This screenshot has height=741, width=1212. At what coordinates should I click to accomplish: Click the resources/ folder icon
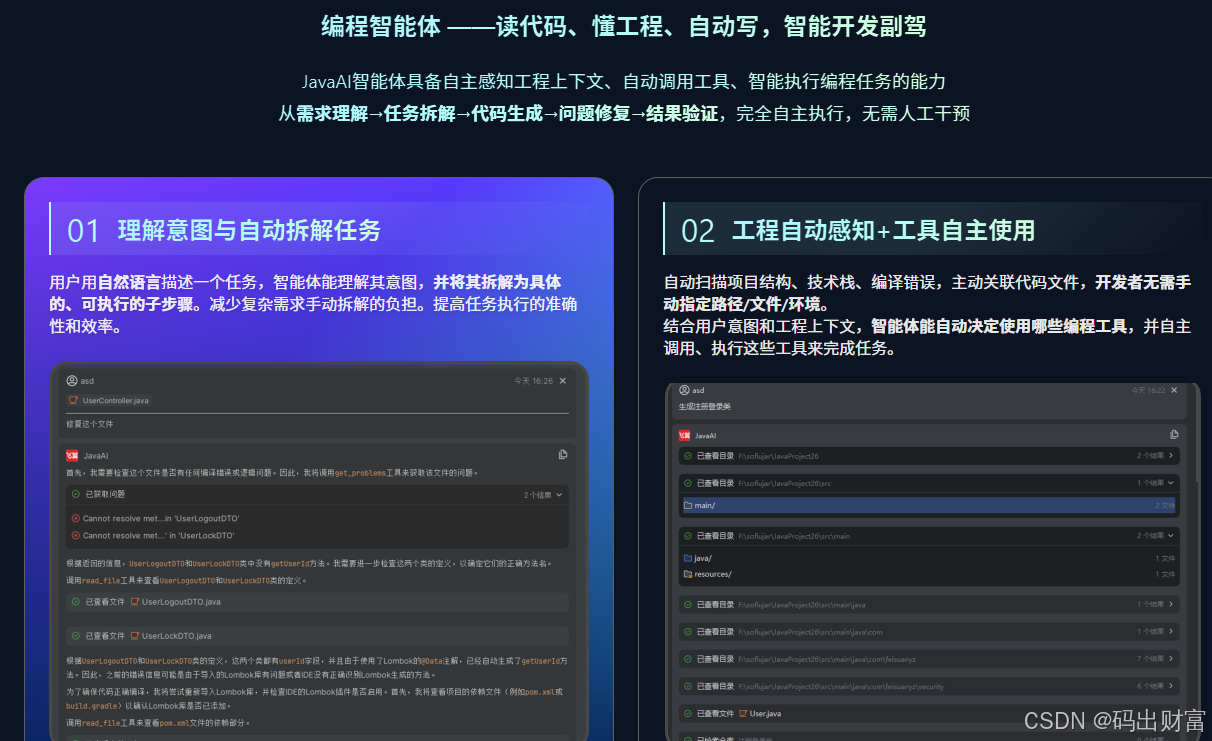[688, 574]
